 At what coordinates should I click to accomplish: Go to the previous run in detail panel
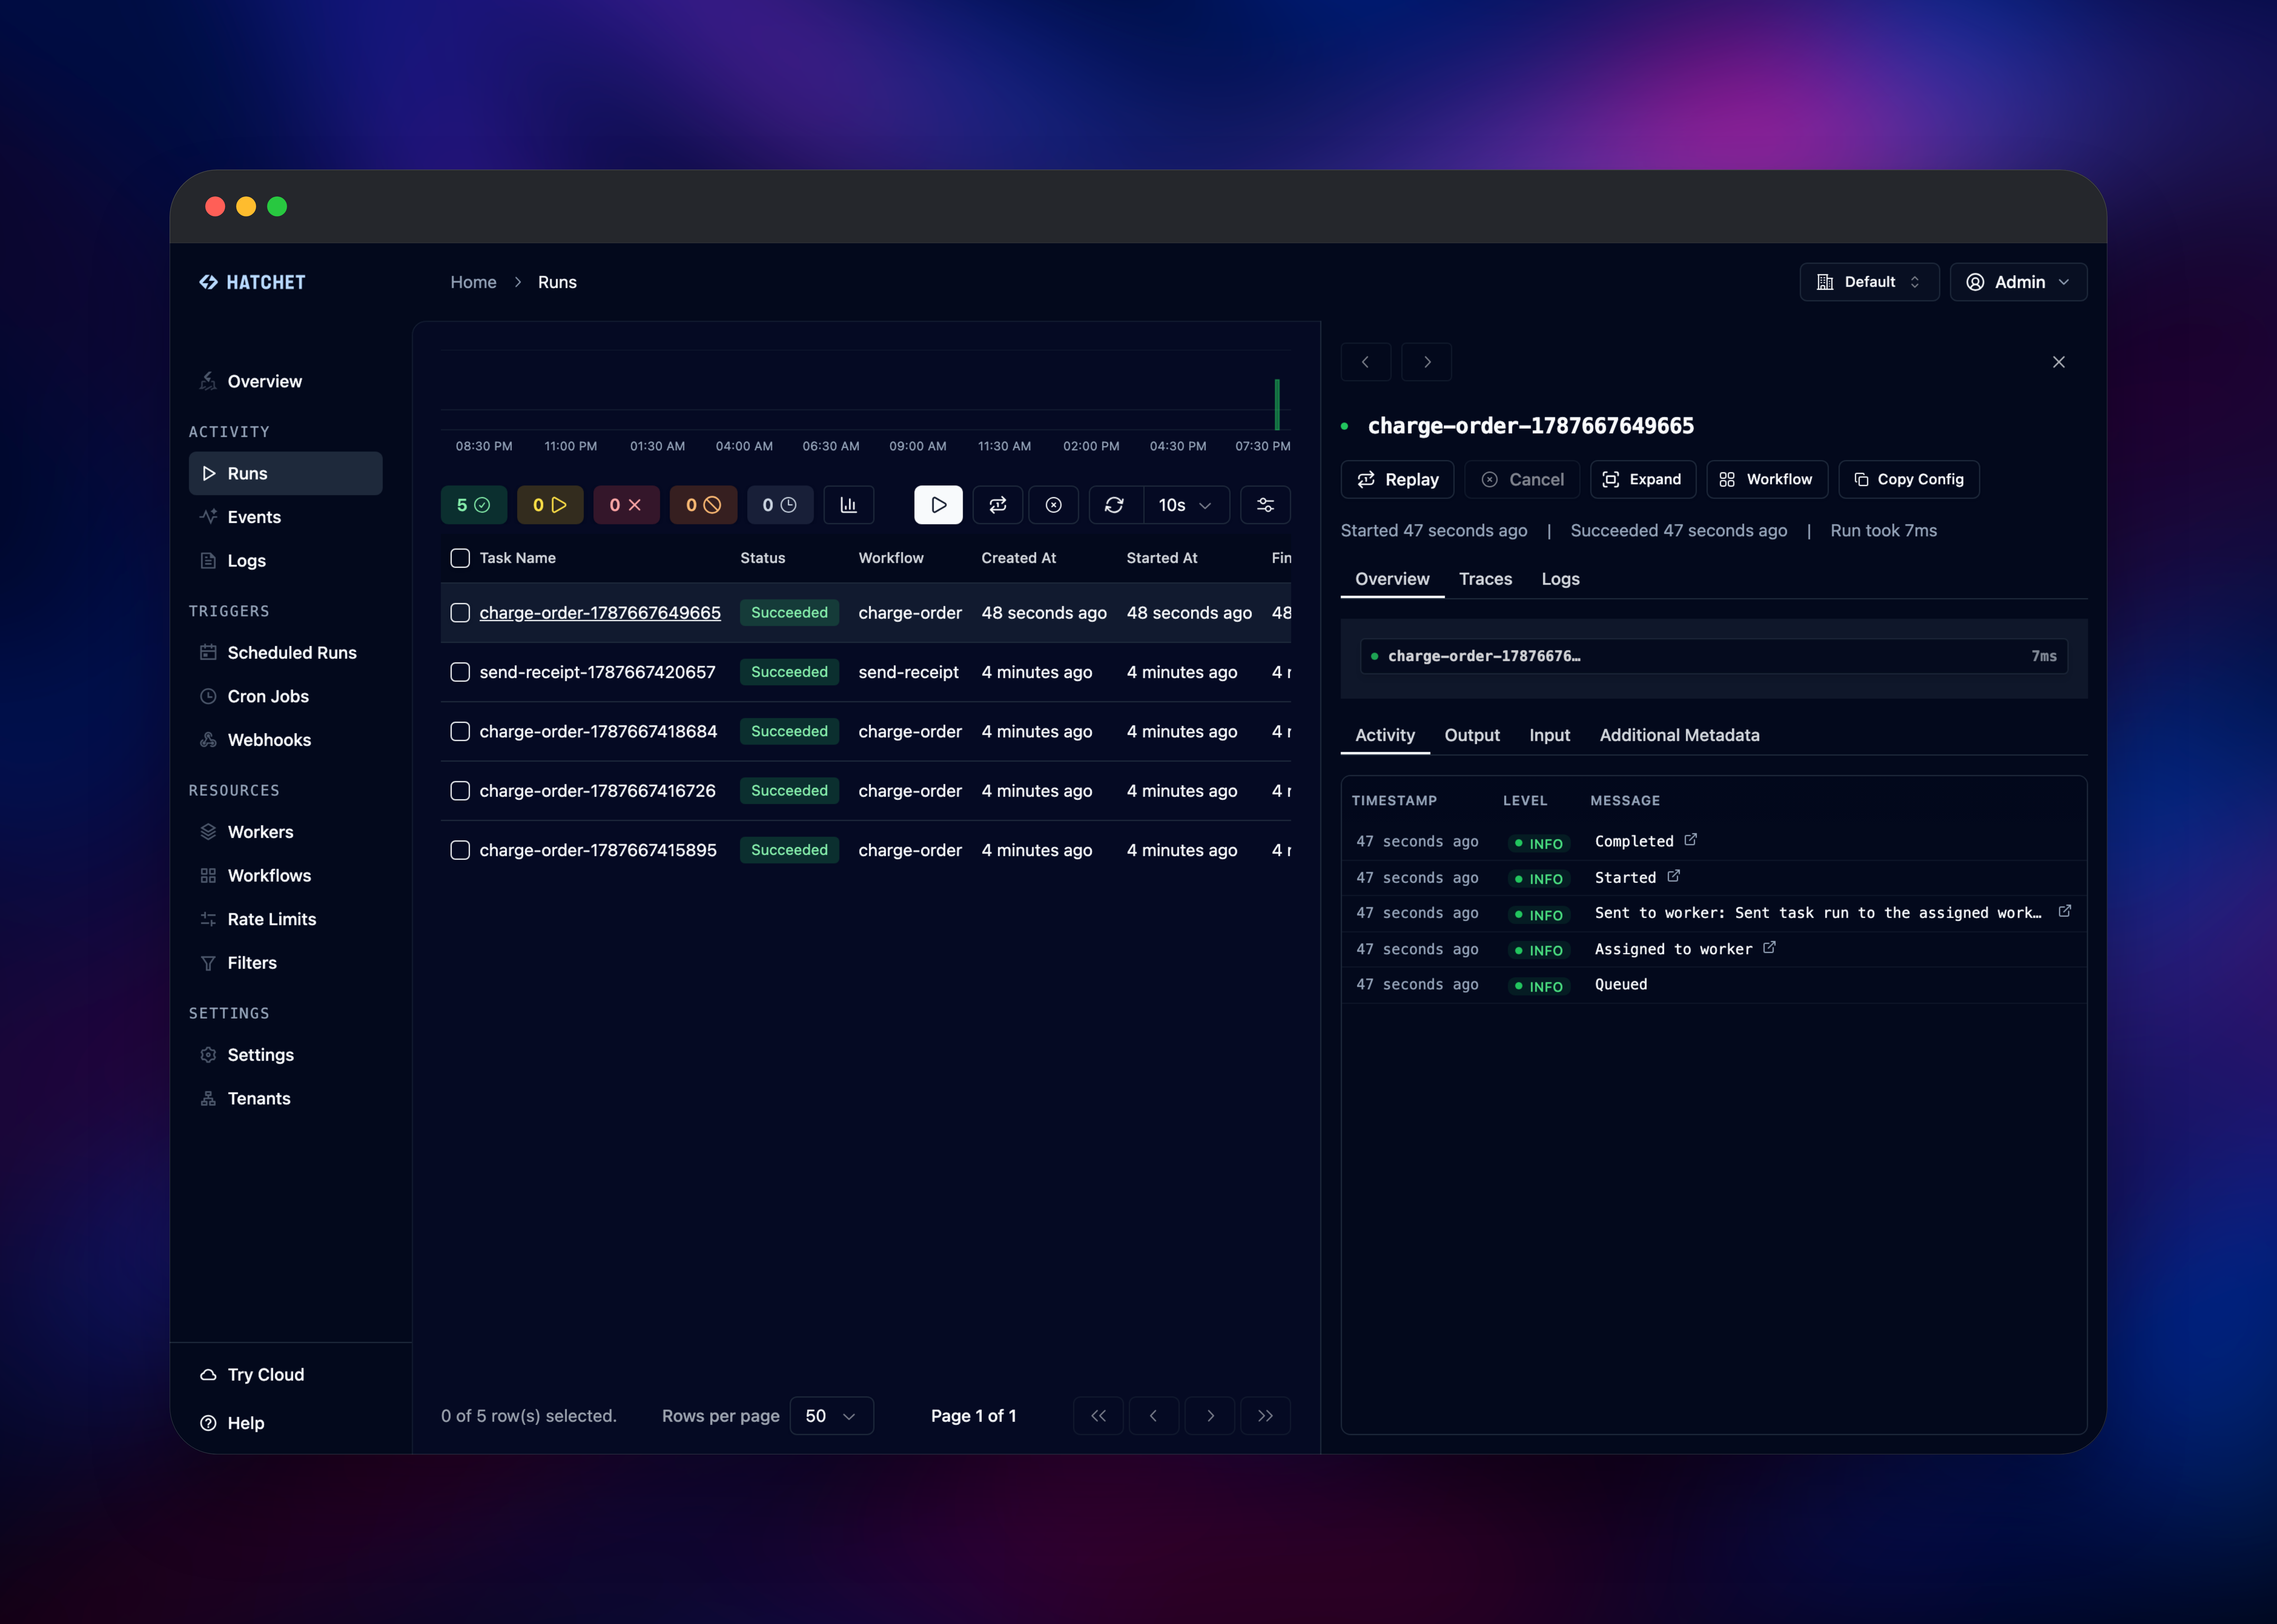click(x=1366, y=362)
